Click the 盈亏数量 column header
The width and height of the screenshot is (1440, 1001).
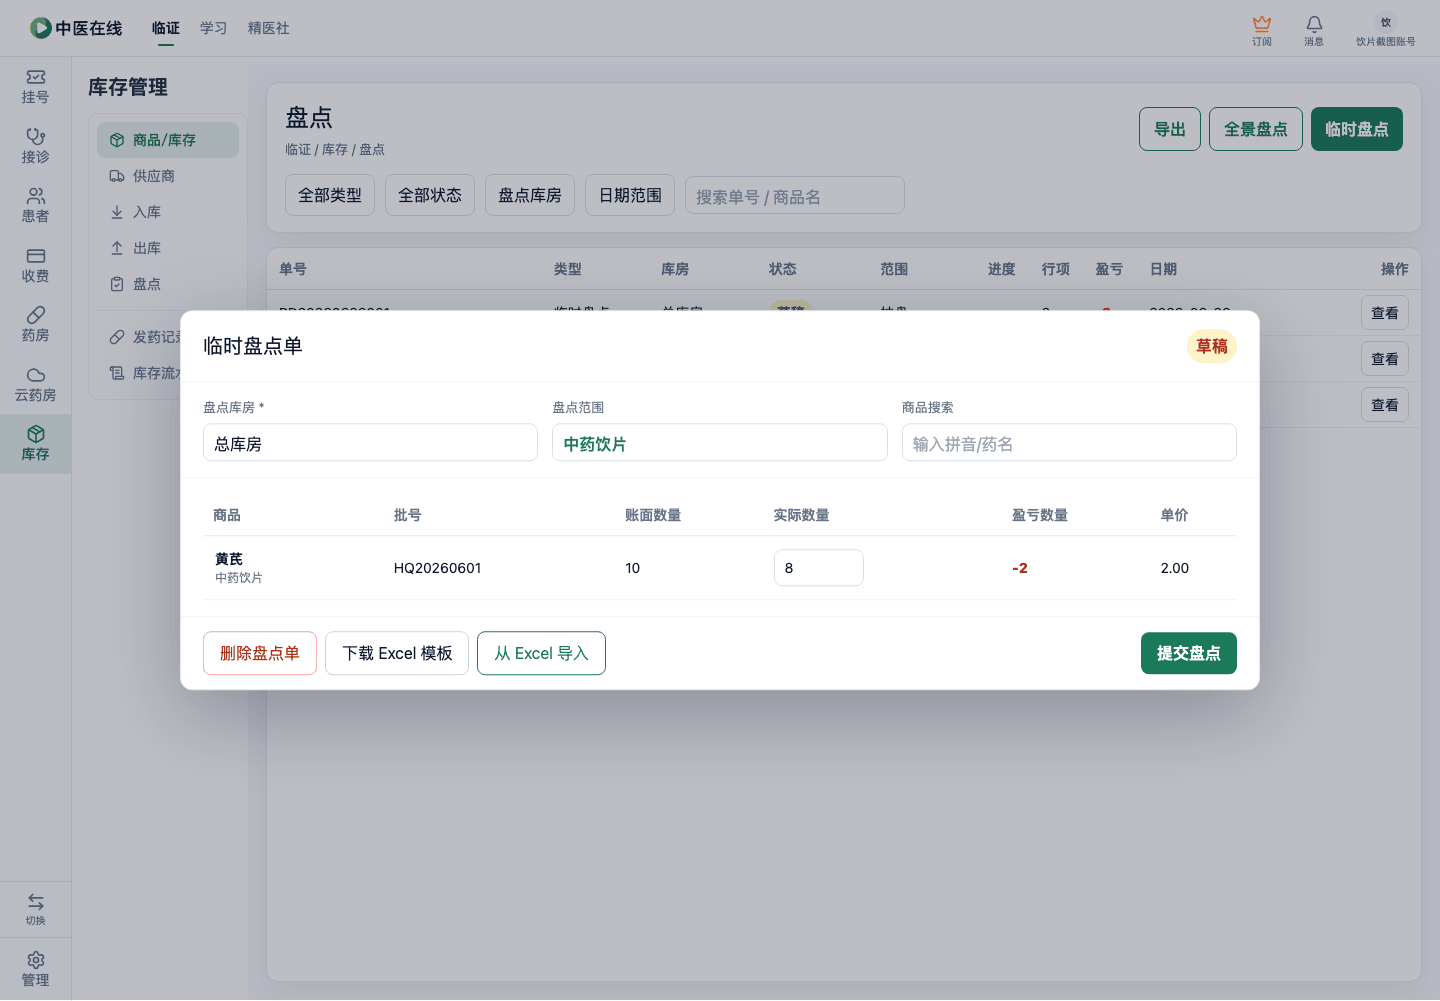pyautogui.click(x=1040, y=515)
